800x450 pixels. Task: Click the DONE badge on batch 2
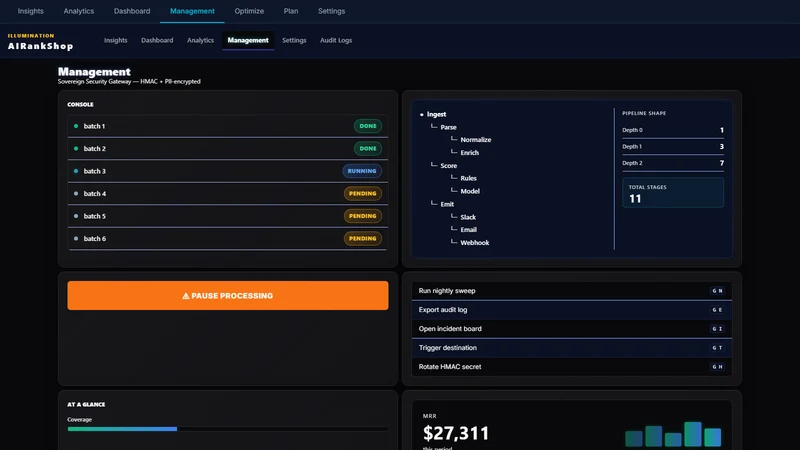click(x=368, y=148)
